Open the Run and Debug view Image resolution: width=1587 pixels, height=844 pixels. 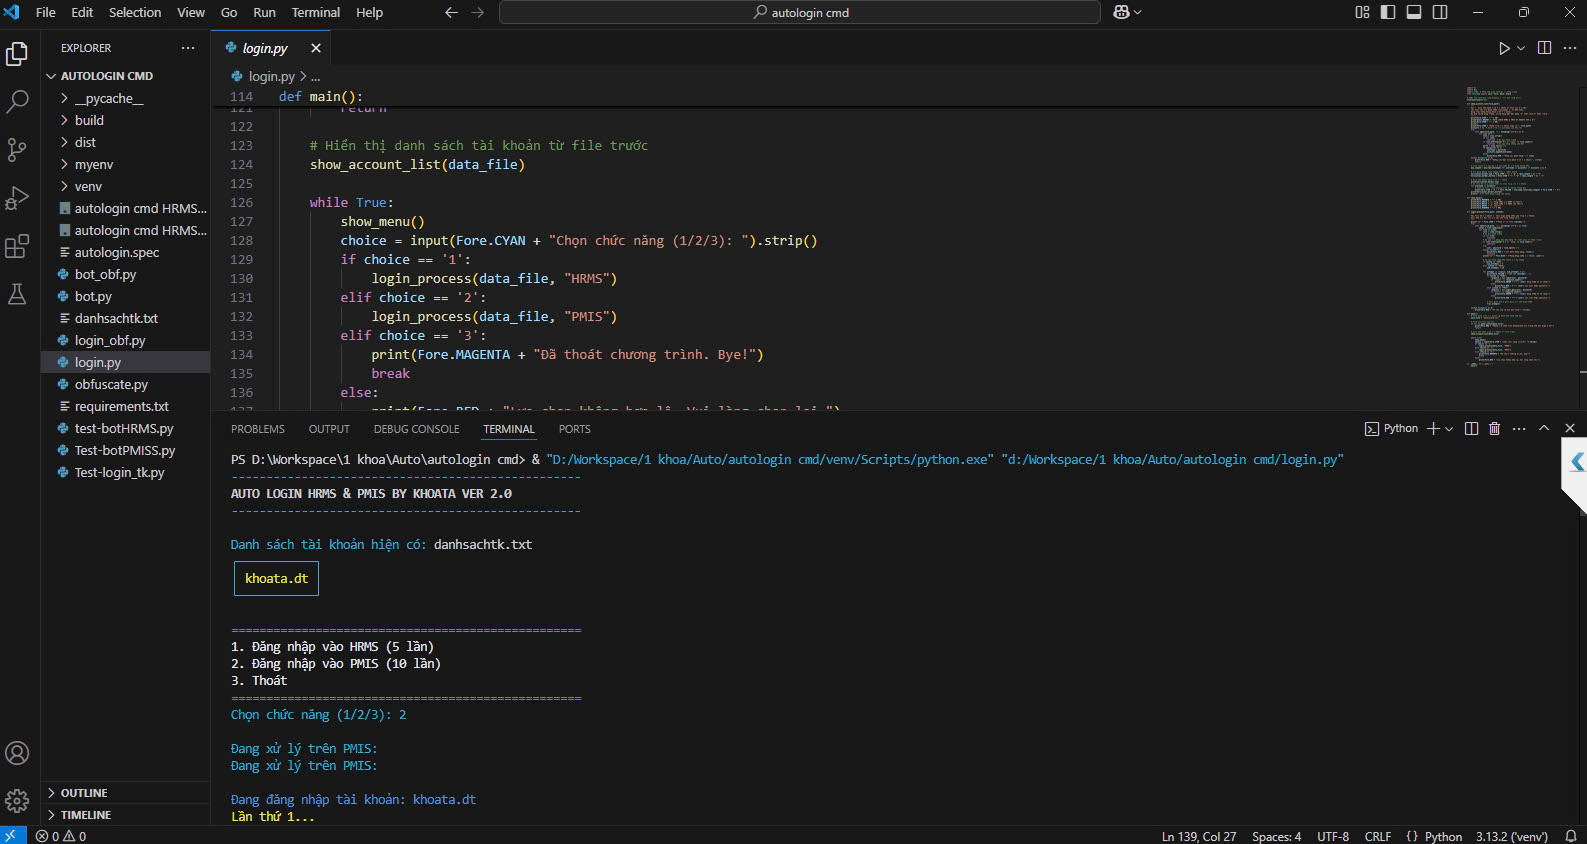17,198
